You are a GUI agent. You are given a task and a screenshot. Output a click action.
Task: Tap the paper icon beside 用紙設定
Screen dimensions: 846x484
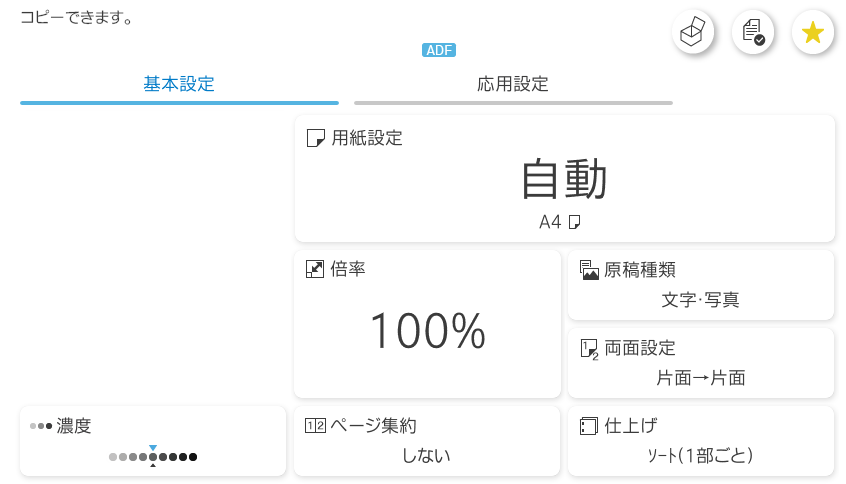316,138
